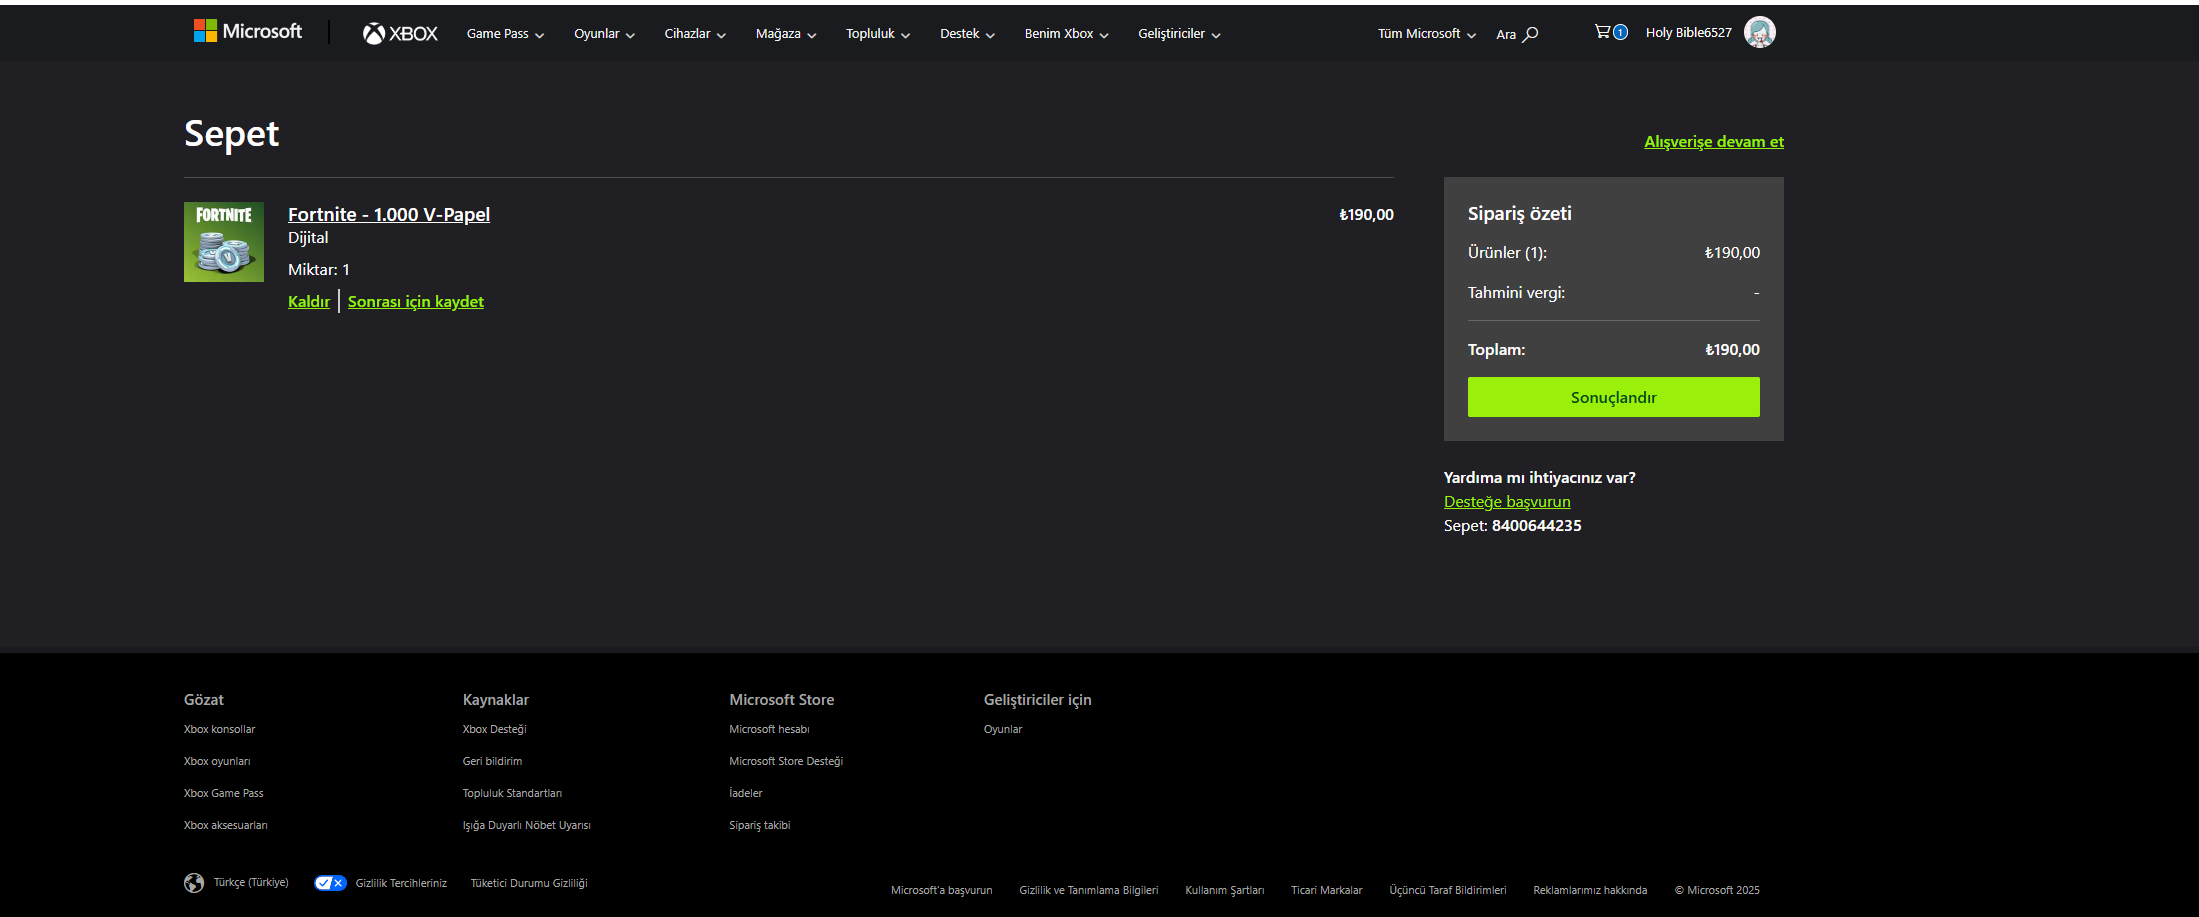This screenshot has height=917, width=2199.
Task: Click the Fortnite V-Bucks thumbnail
Action: tap(224, 242)
